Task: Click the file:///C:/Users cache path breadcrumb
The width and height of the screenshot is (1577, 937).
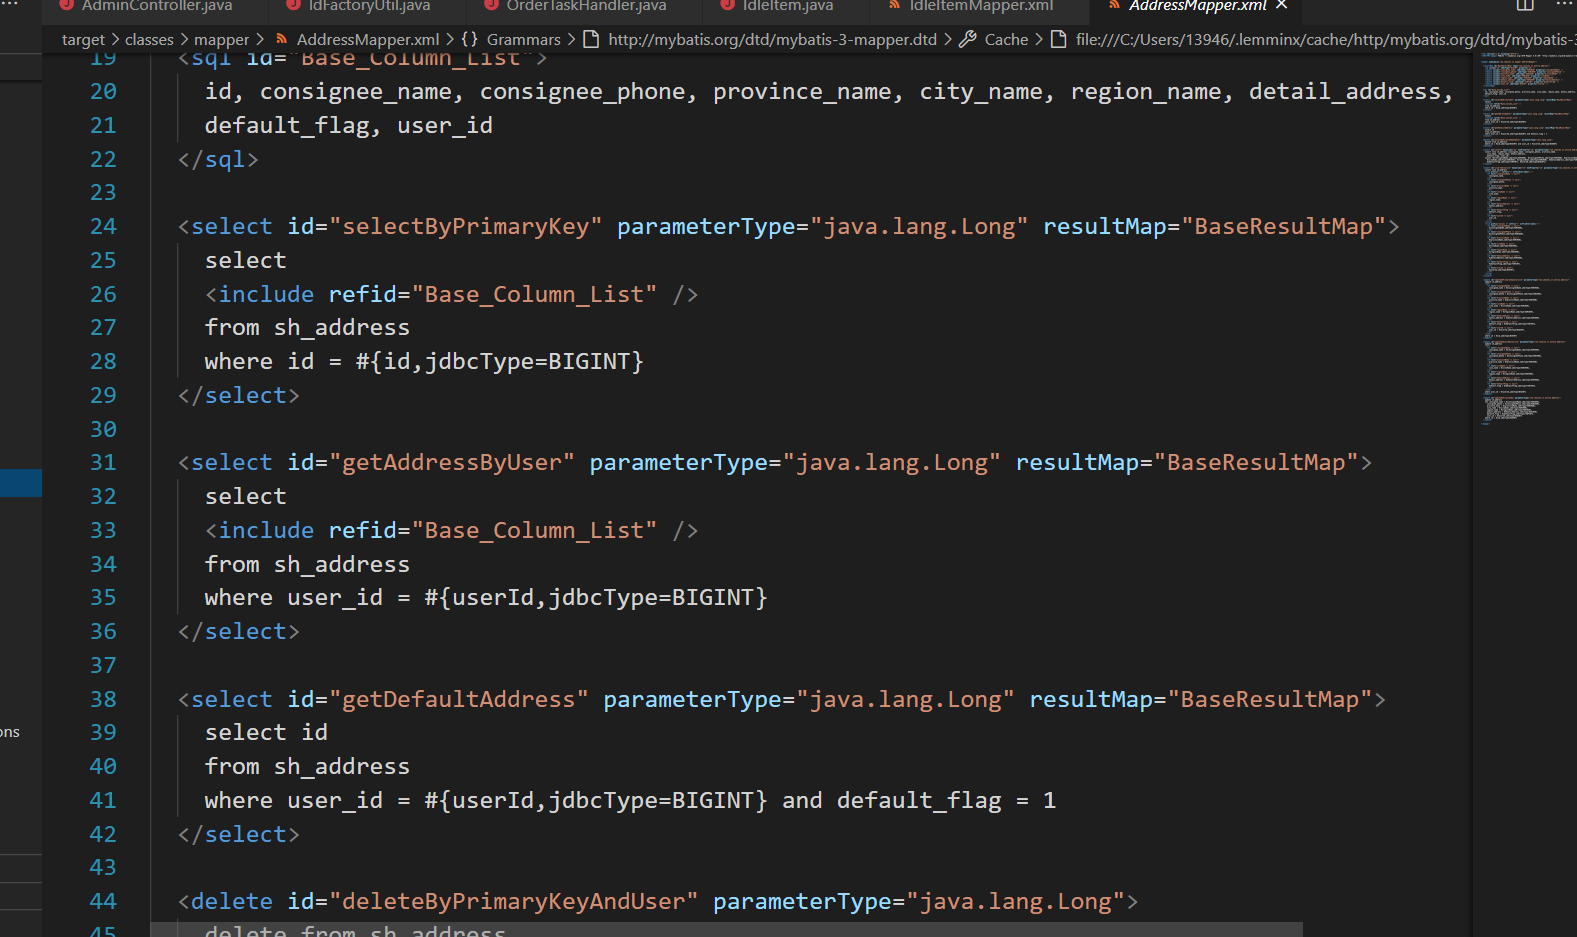Action: click(x=1325, y=40)
